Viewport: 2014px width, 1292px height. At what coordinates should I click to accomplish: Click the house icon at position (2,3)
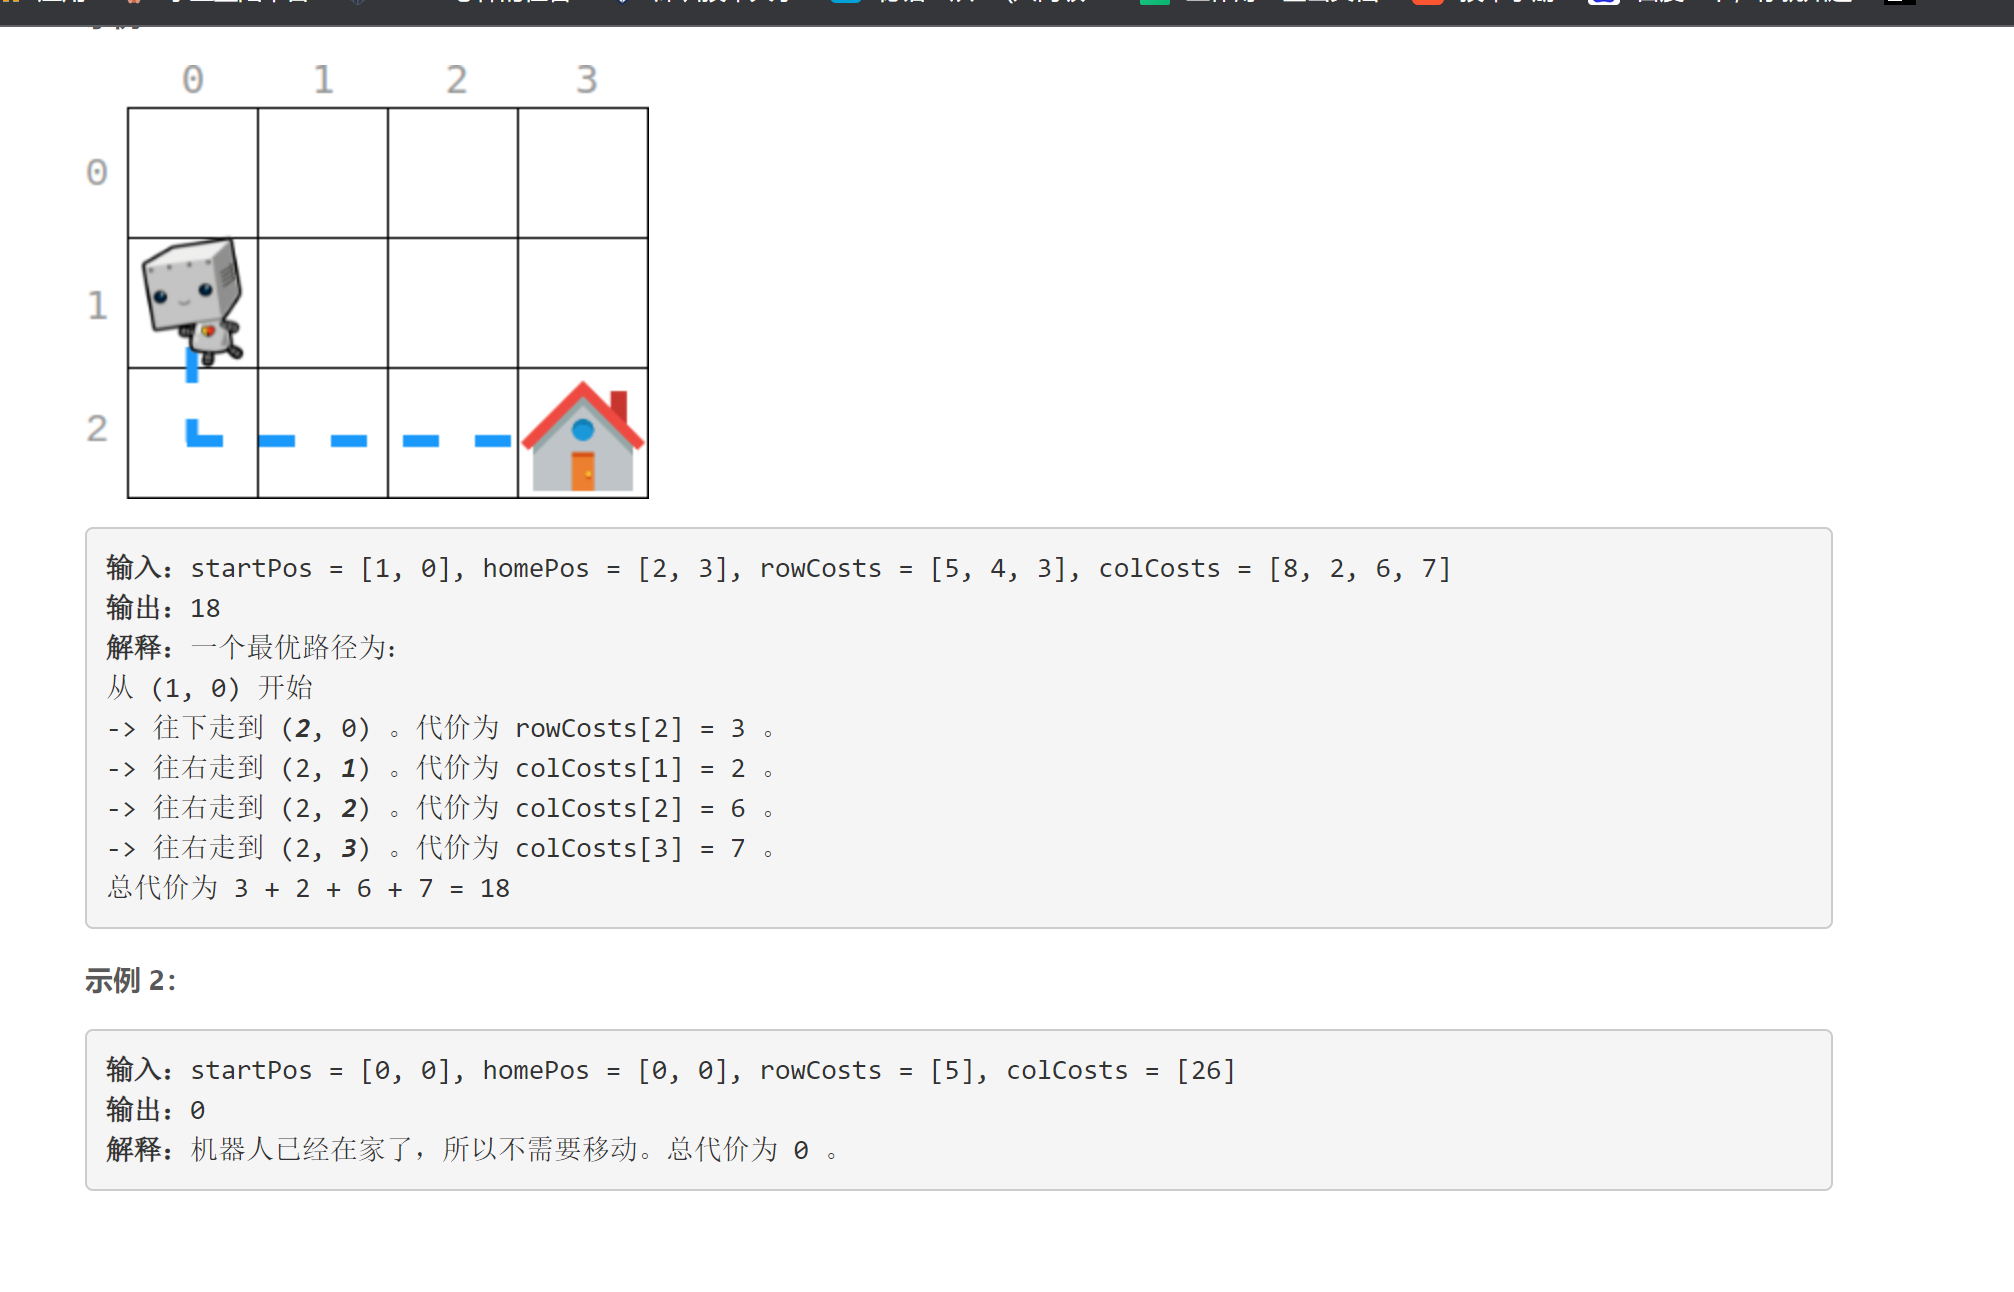pyautogui.click(x=581, y=438)
